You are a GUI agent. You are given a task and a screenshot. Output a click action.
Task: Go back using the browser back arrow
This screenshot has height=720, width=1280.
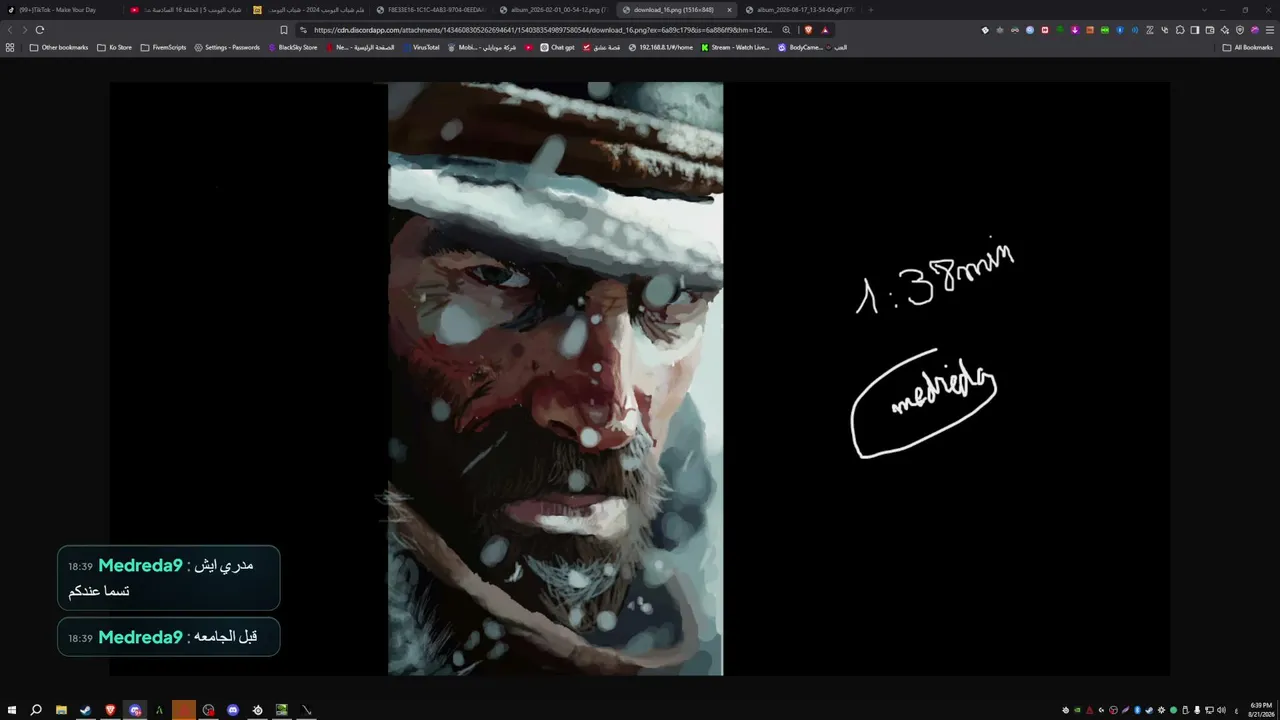[x=11, y=30]
